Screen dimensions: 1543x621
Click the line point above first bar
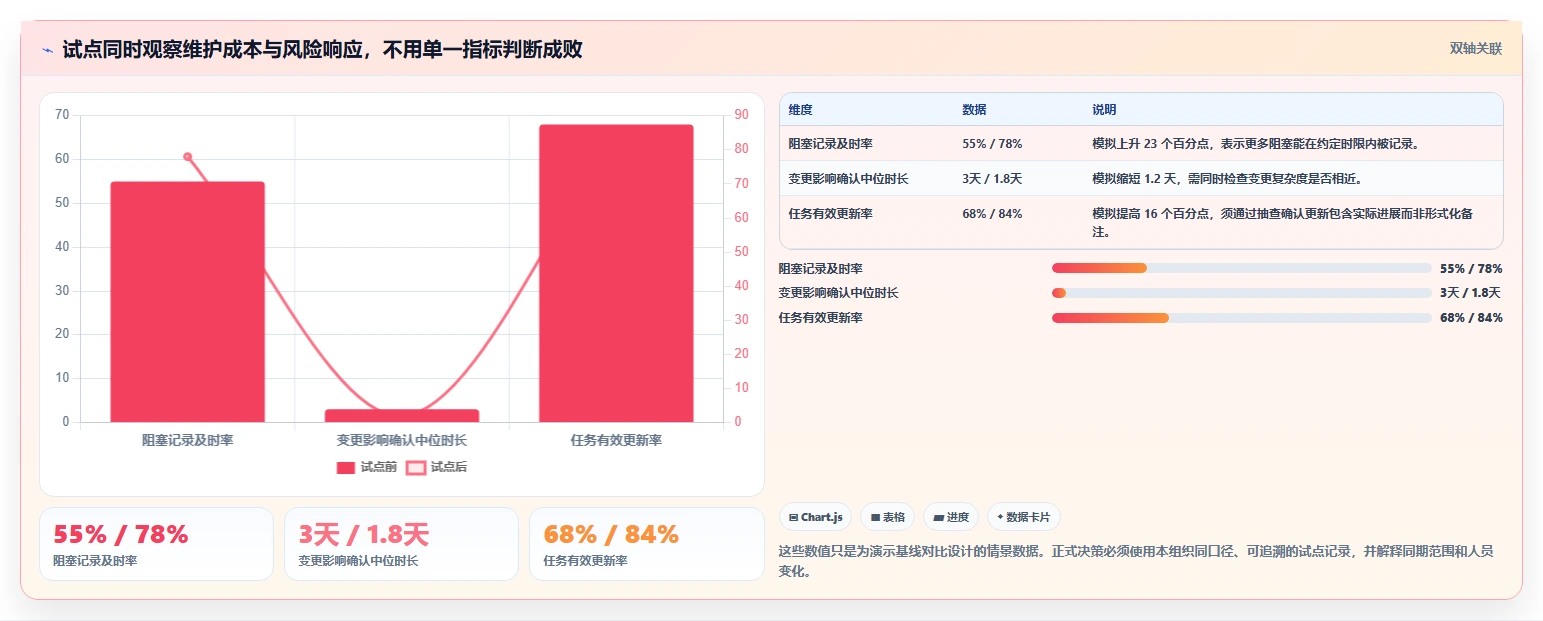click(187, 157)
